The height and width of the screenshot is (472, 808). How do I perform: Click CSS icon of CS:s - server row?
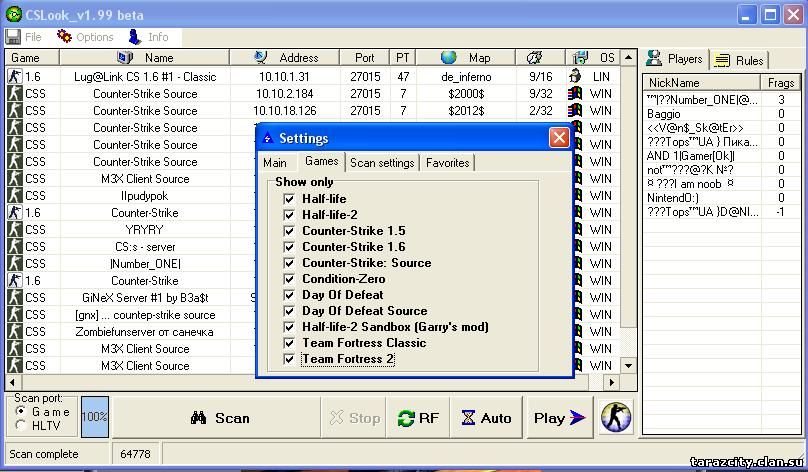tap(14, 246)
